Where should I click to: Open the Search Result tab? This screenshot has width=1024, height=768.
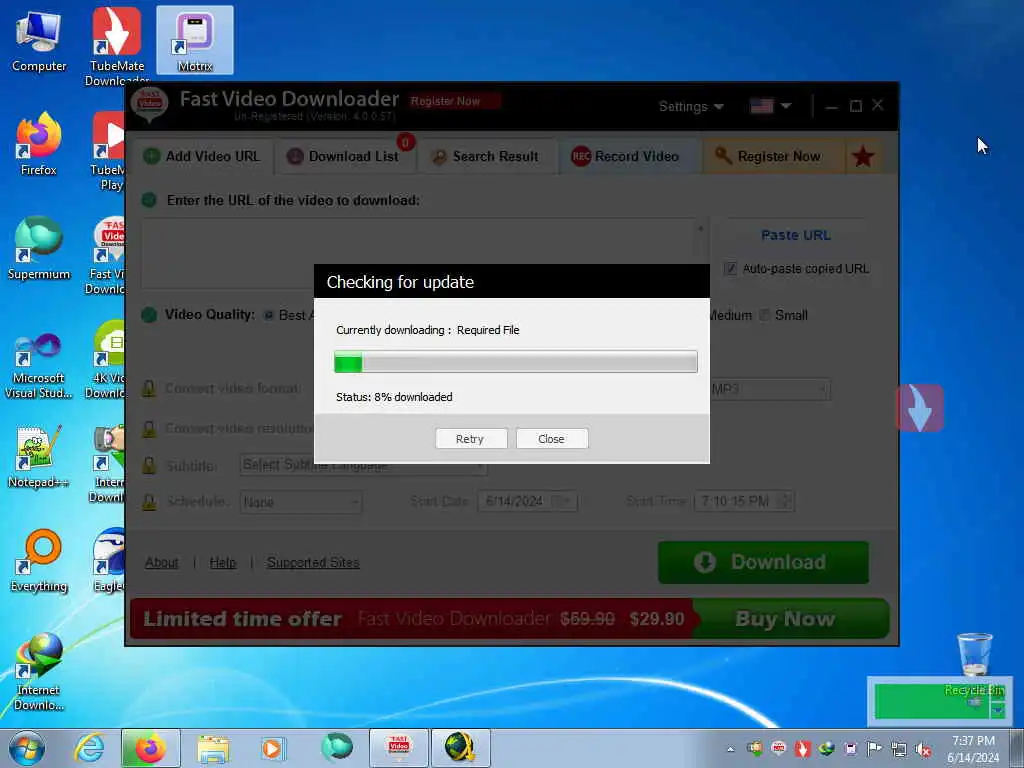tap(487, 156)
